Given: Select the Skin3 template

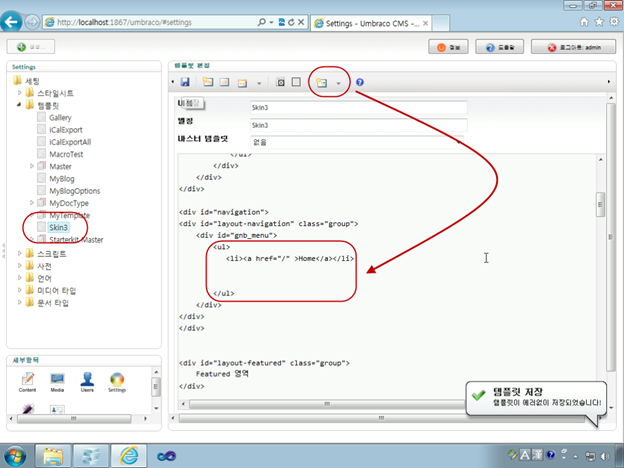Looking at the screenshot, I should click(x=58, y=227).
